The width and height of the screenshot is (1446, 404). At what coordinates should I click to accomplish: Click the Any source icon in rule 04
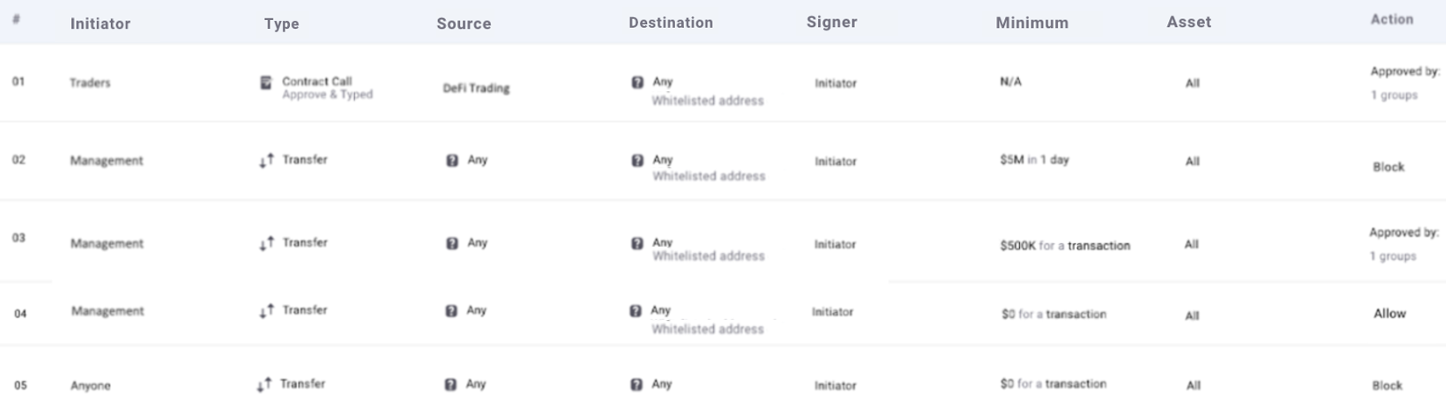pyautogui.click(x=451, y=311)
